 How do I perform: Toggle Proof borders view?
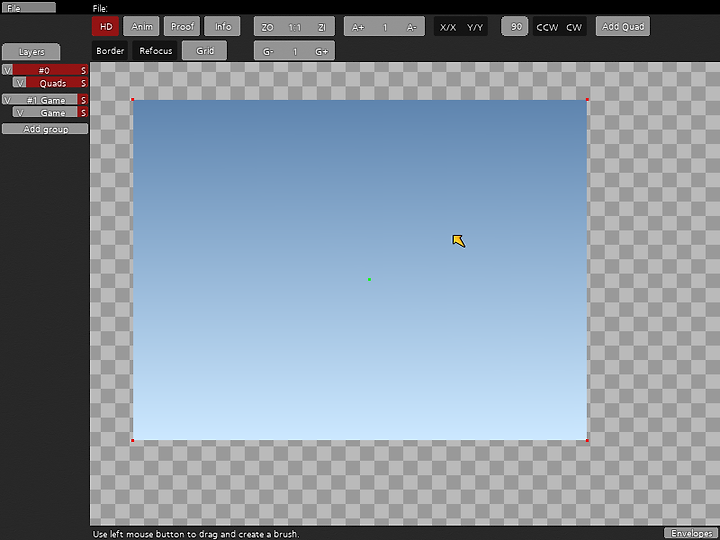182,27
